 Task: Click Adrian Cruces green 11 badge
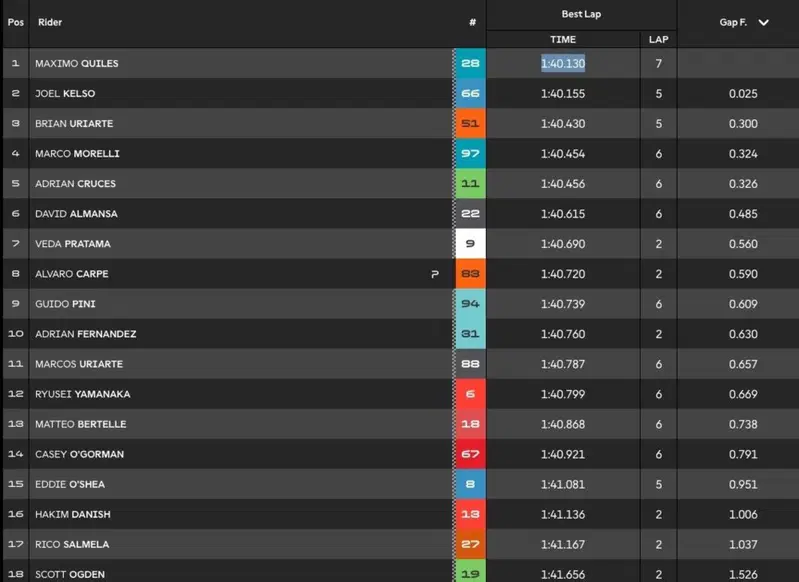click(470, 183)
